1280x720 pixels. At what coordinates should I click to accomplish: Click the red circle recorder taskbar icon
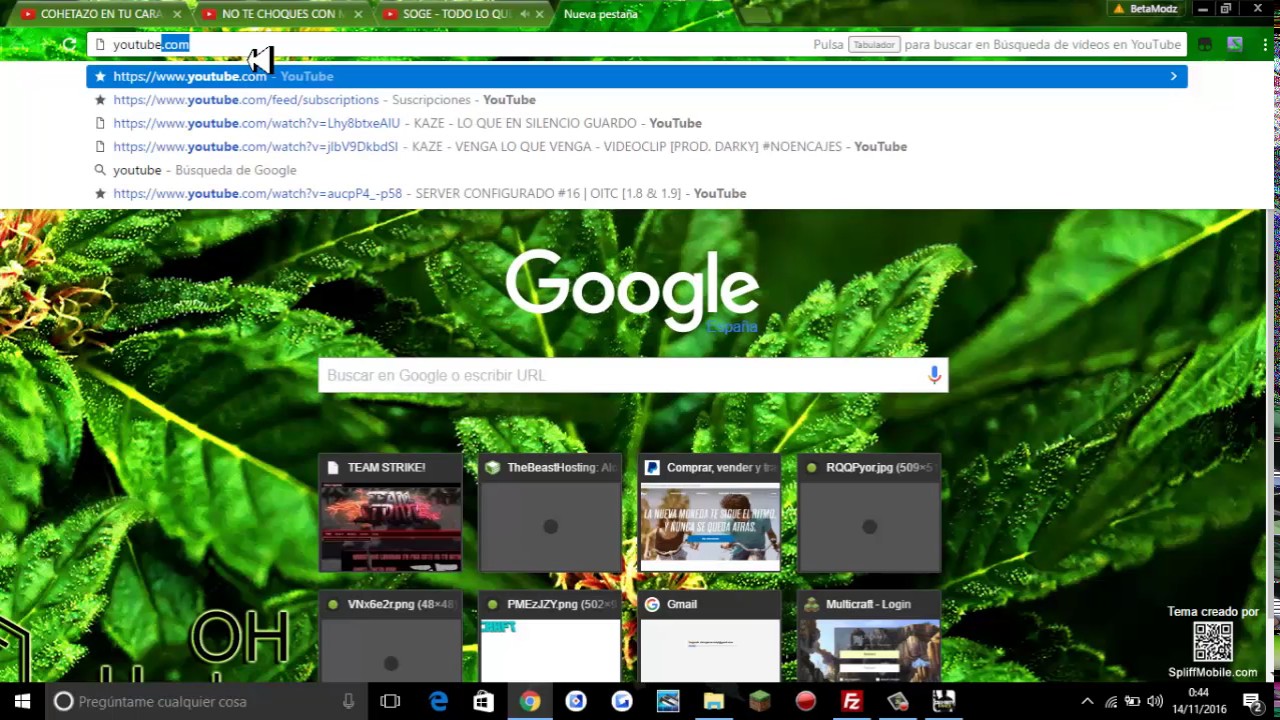[805, 701]
